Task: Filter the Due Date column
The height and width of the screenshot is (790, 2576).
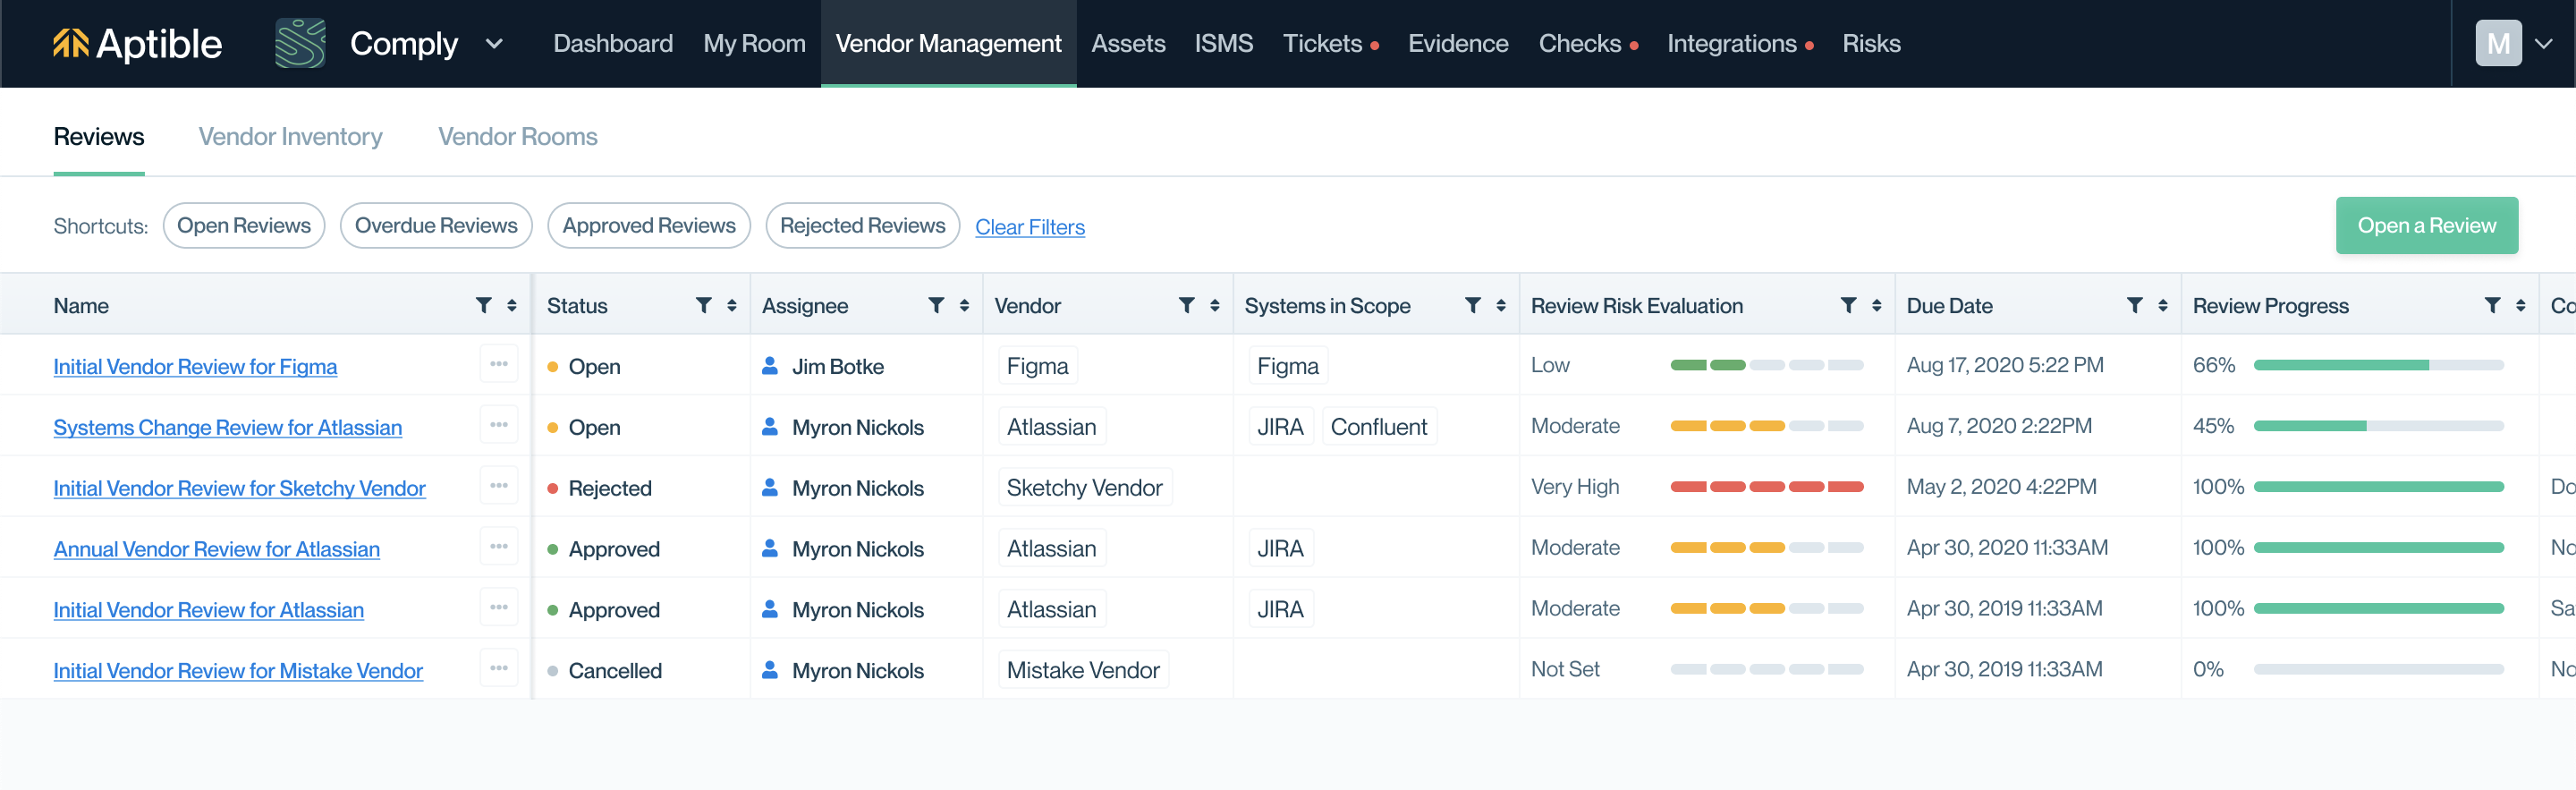Action: [2135, 305]
